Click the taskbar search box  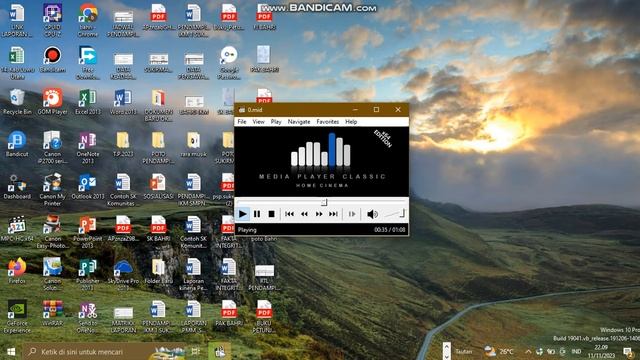(x=104, y=351)
